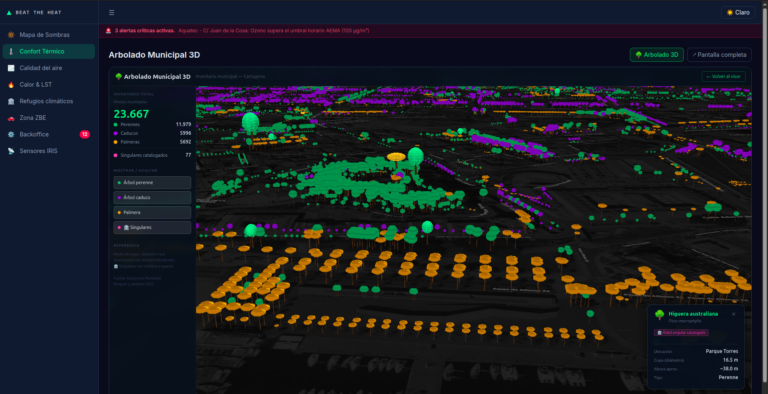
Task: Click the Perennes count 11.979
Action: 184,124
